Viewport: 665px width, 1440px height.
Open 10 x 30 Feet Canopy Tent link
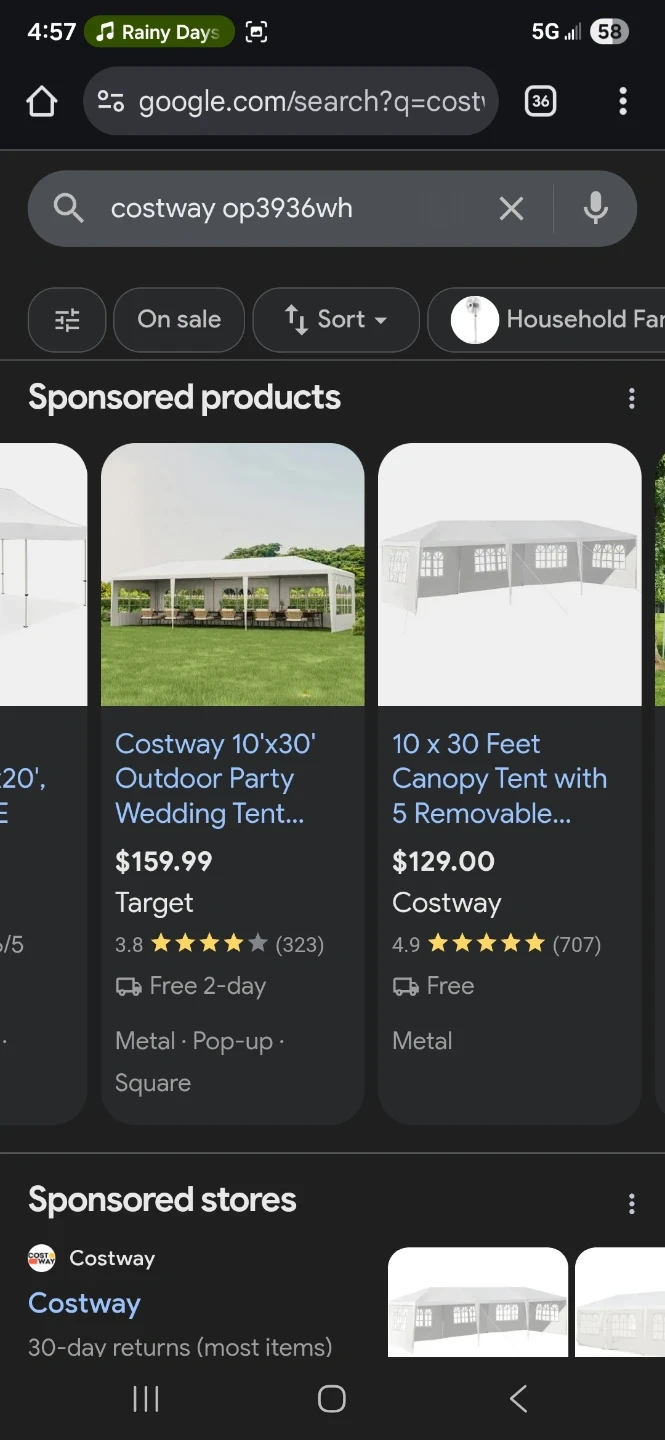(499, 778)
